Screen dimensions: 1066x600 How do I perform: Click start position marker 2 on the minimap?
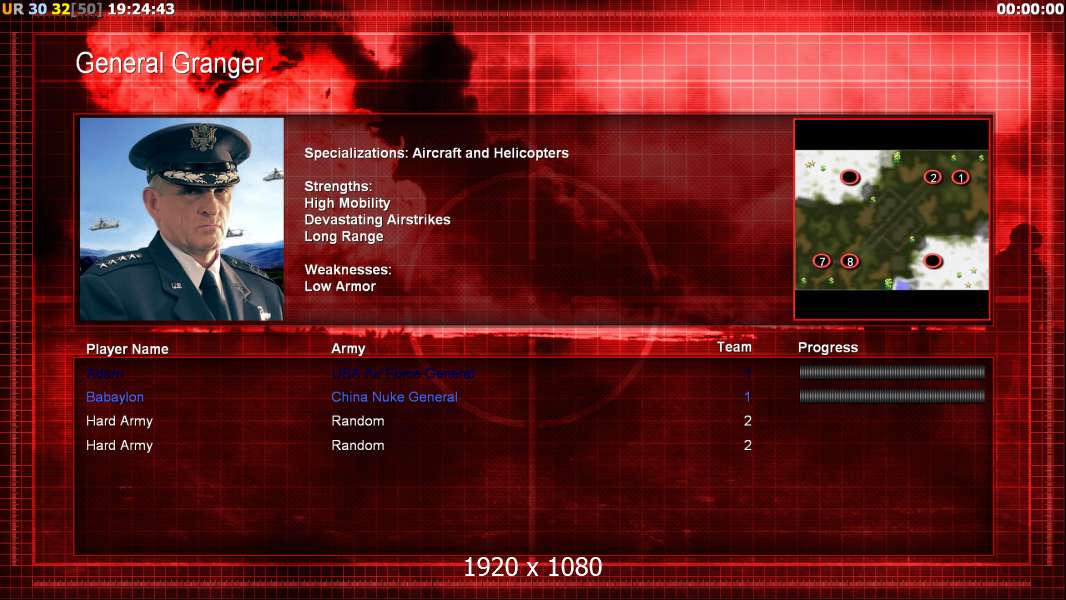click(933, 177)
